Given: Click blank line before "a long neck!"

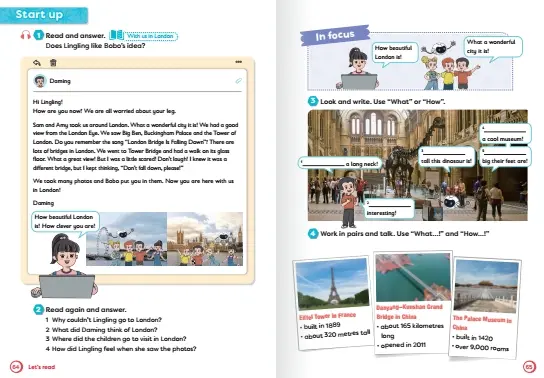Looking at the screenshot, I should click(x=323, y=165).
